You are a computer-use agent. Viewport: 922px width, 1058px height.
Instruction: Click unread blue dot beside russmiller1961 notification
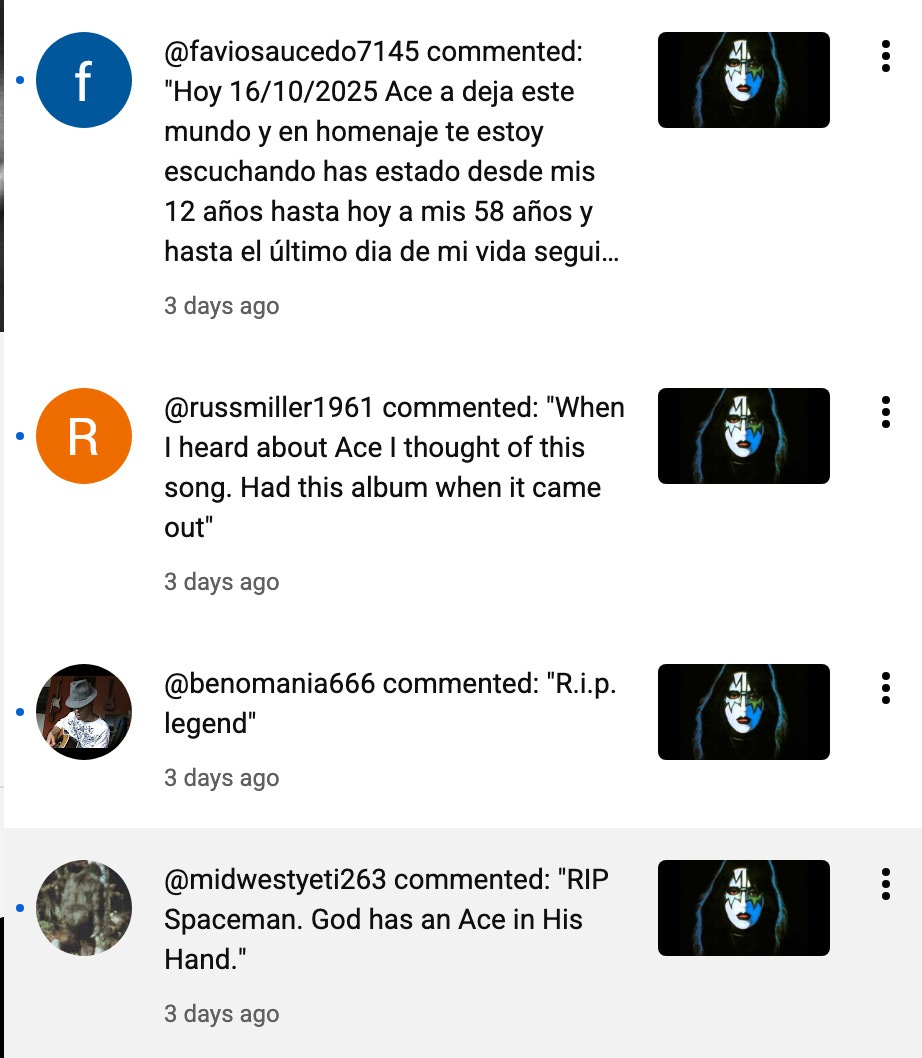tap(20, 436)
